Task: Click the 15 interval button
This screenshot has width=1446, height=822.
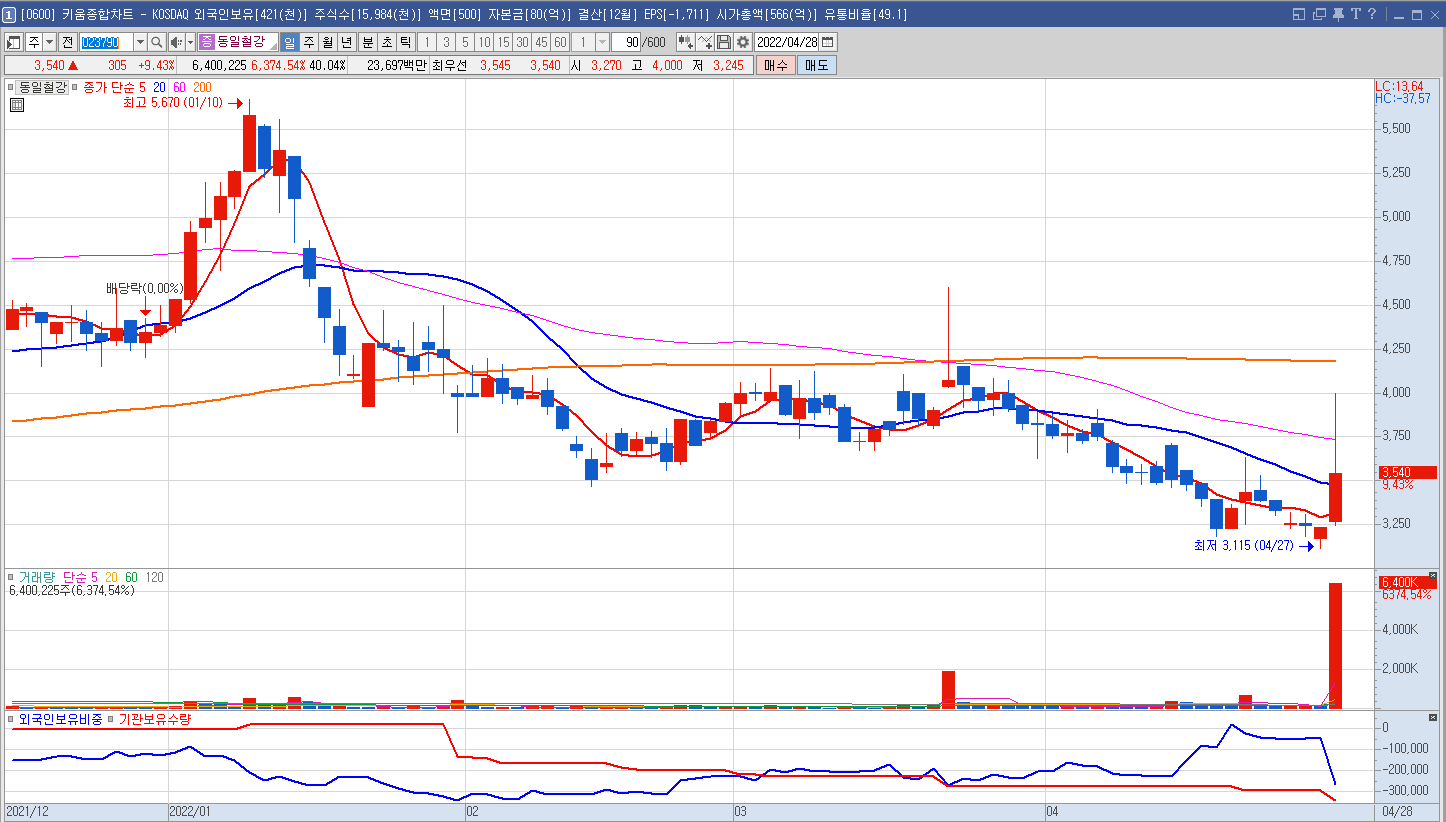Action: click(x=503, y=42)
